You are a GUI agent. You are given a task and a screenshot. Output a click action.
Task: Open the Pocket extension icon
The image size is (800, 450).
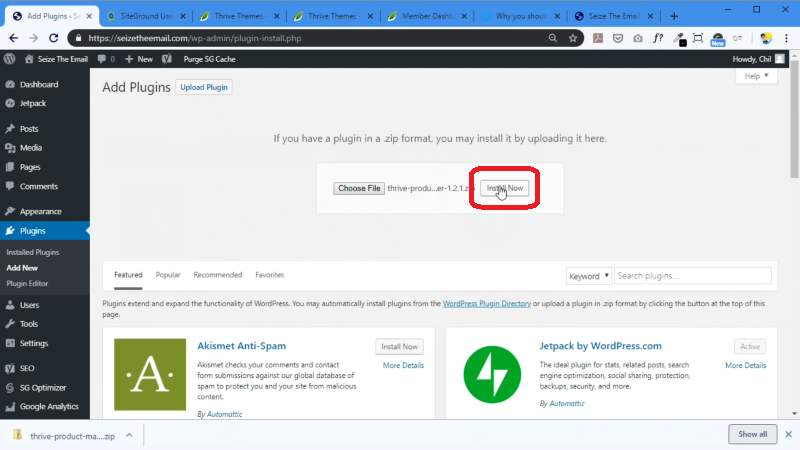click(618, 38)
